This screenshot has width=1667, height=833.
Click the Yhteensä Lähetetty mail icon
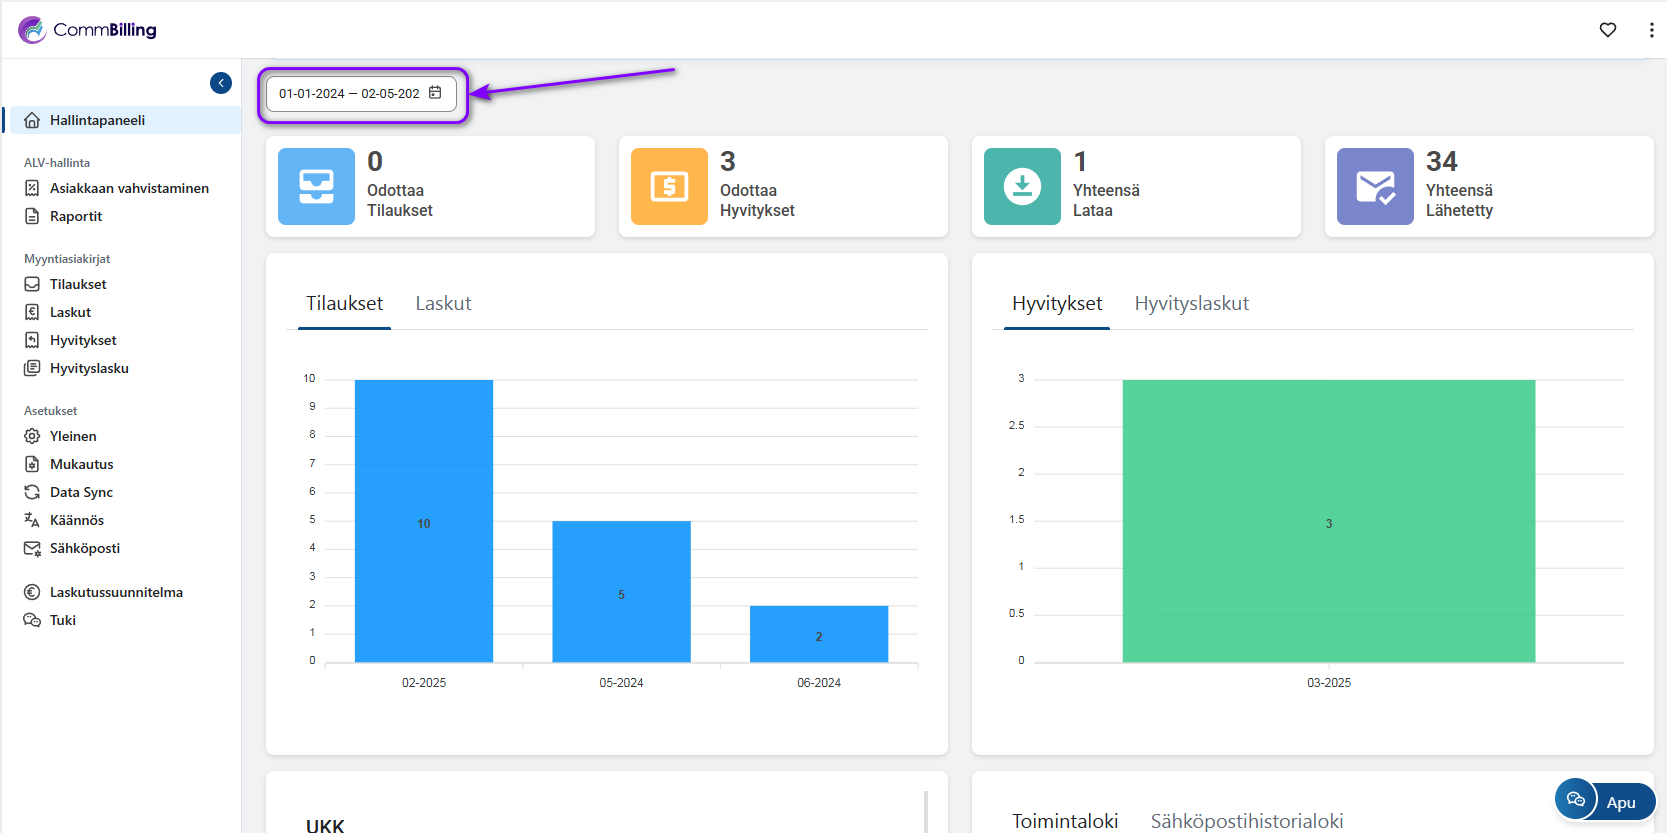coord(1375,187)
